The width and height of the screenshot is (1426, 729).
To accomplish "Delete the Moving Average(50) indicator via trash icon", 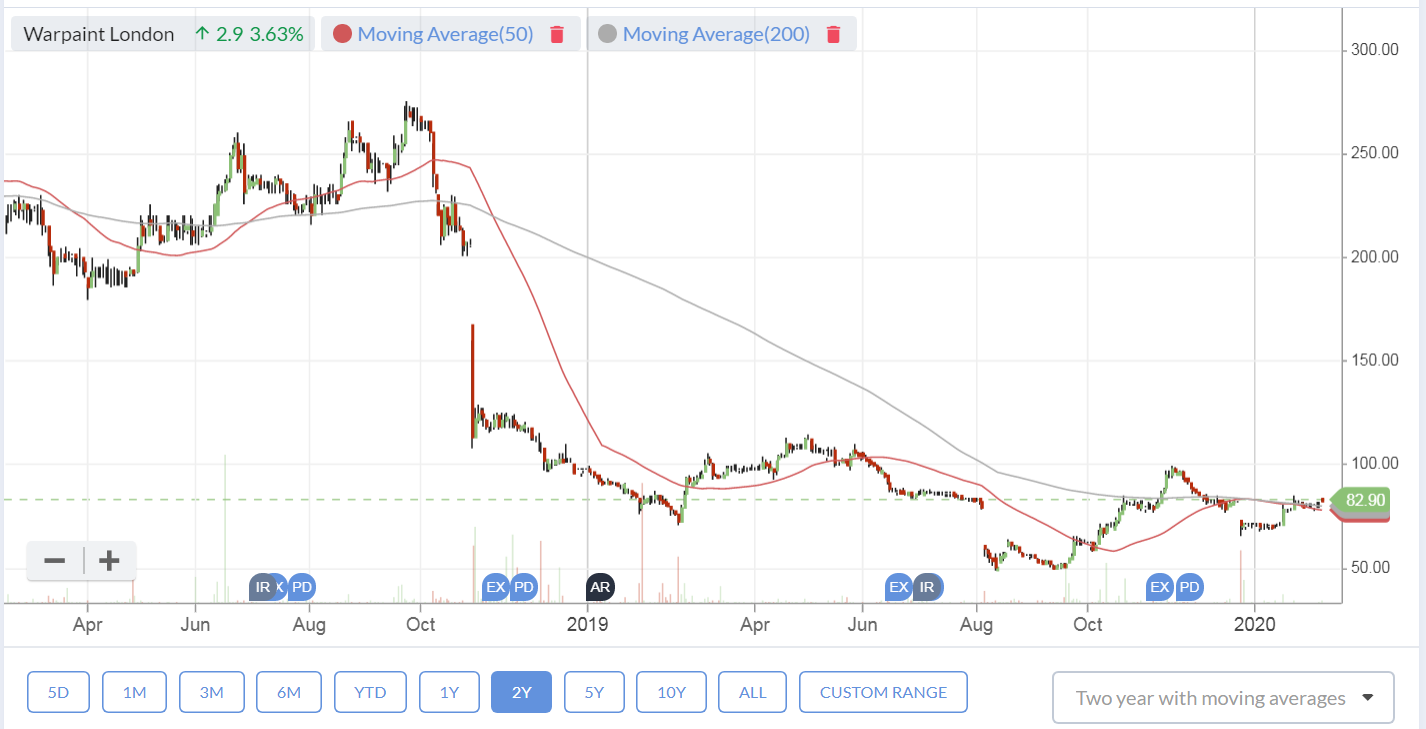I will 557,35.
